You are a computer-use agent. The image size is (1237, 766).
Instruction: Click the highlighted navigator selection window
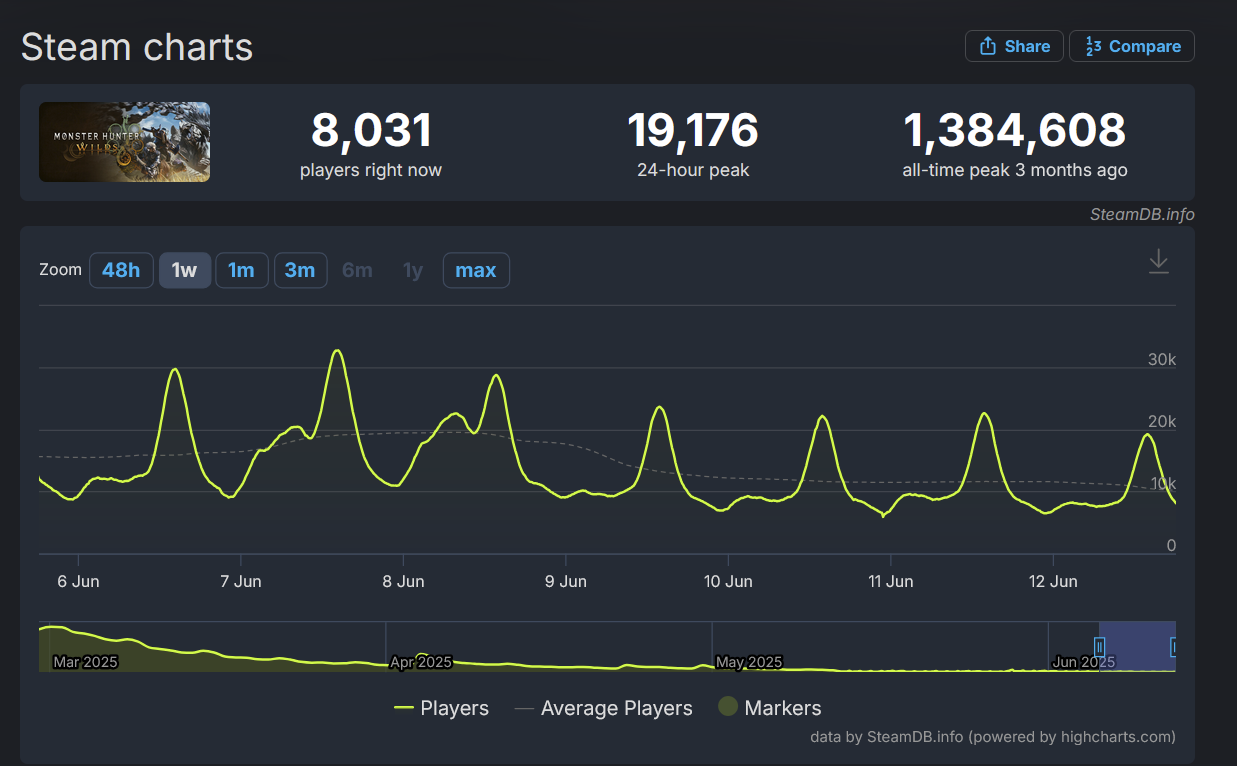tap(1137, 646)
